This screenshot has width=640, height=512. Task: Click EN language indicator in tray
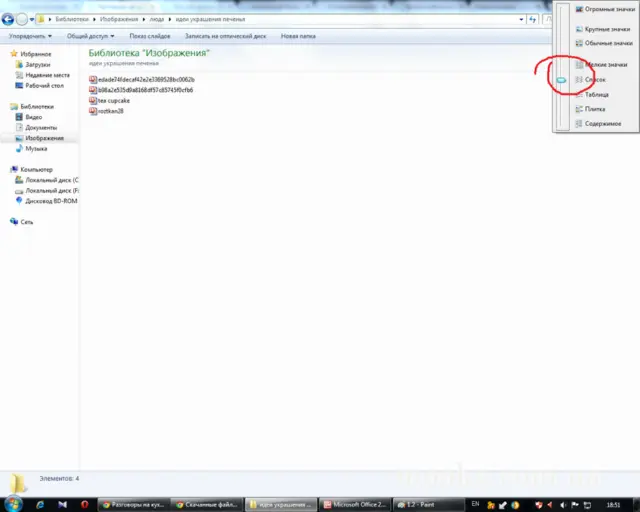coord(475,504)
